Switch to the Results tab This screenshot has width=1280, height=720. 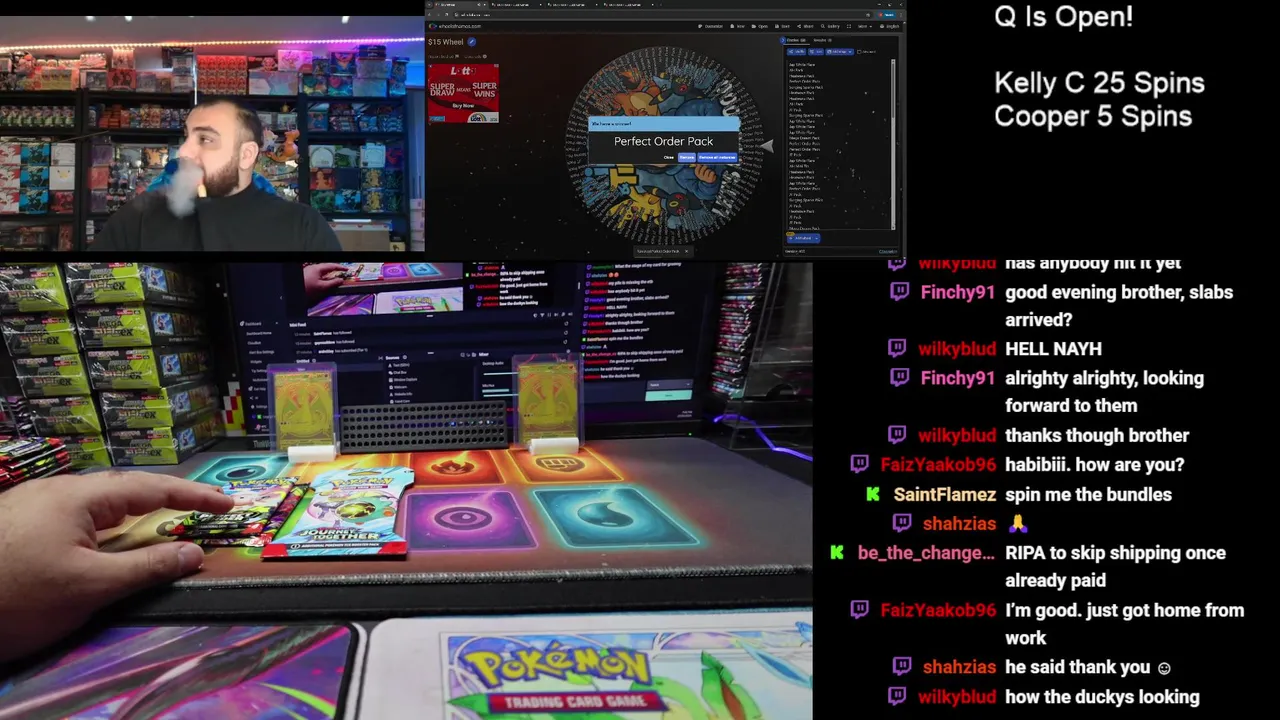[822, 40]
